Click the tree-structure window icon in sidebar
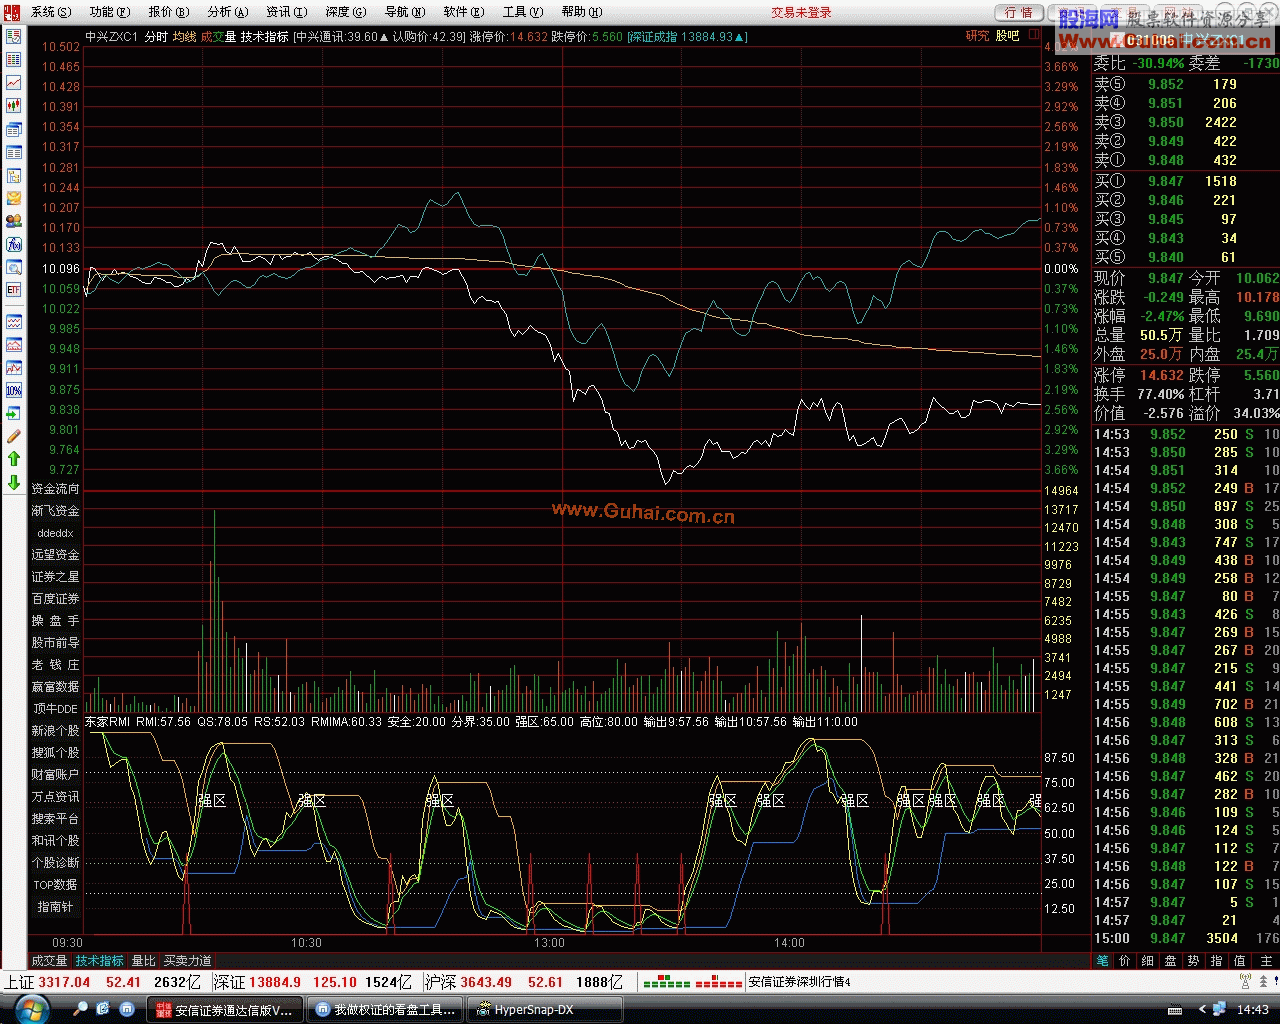This screenshot has width=1280, height=1024. coord(14,176)
